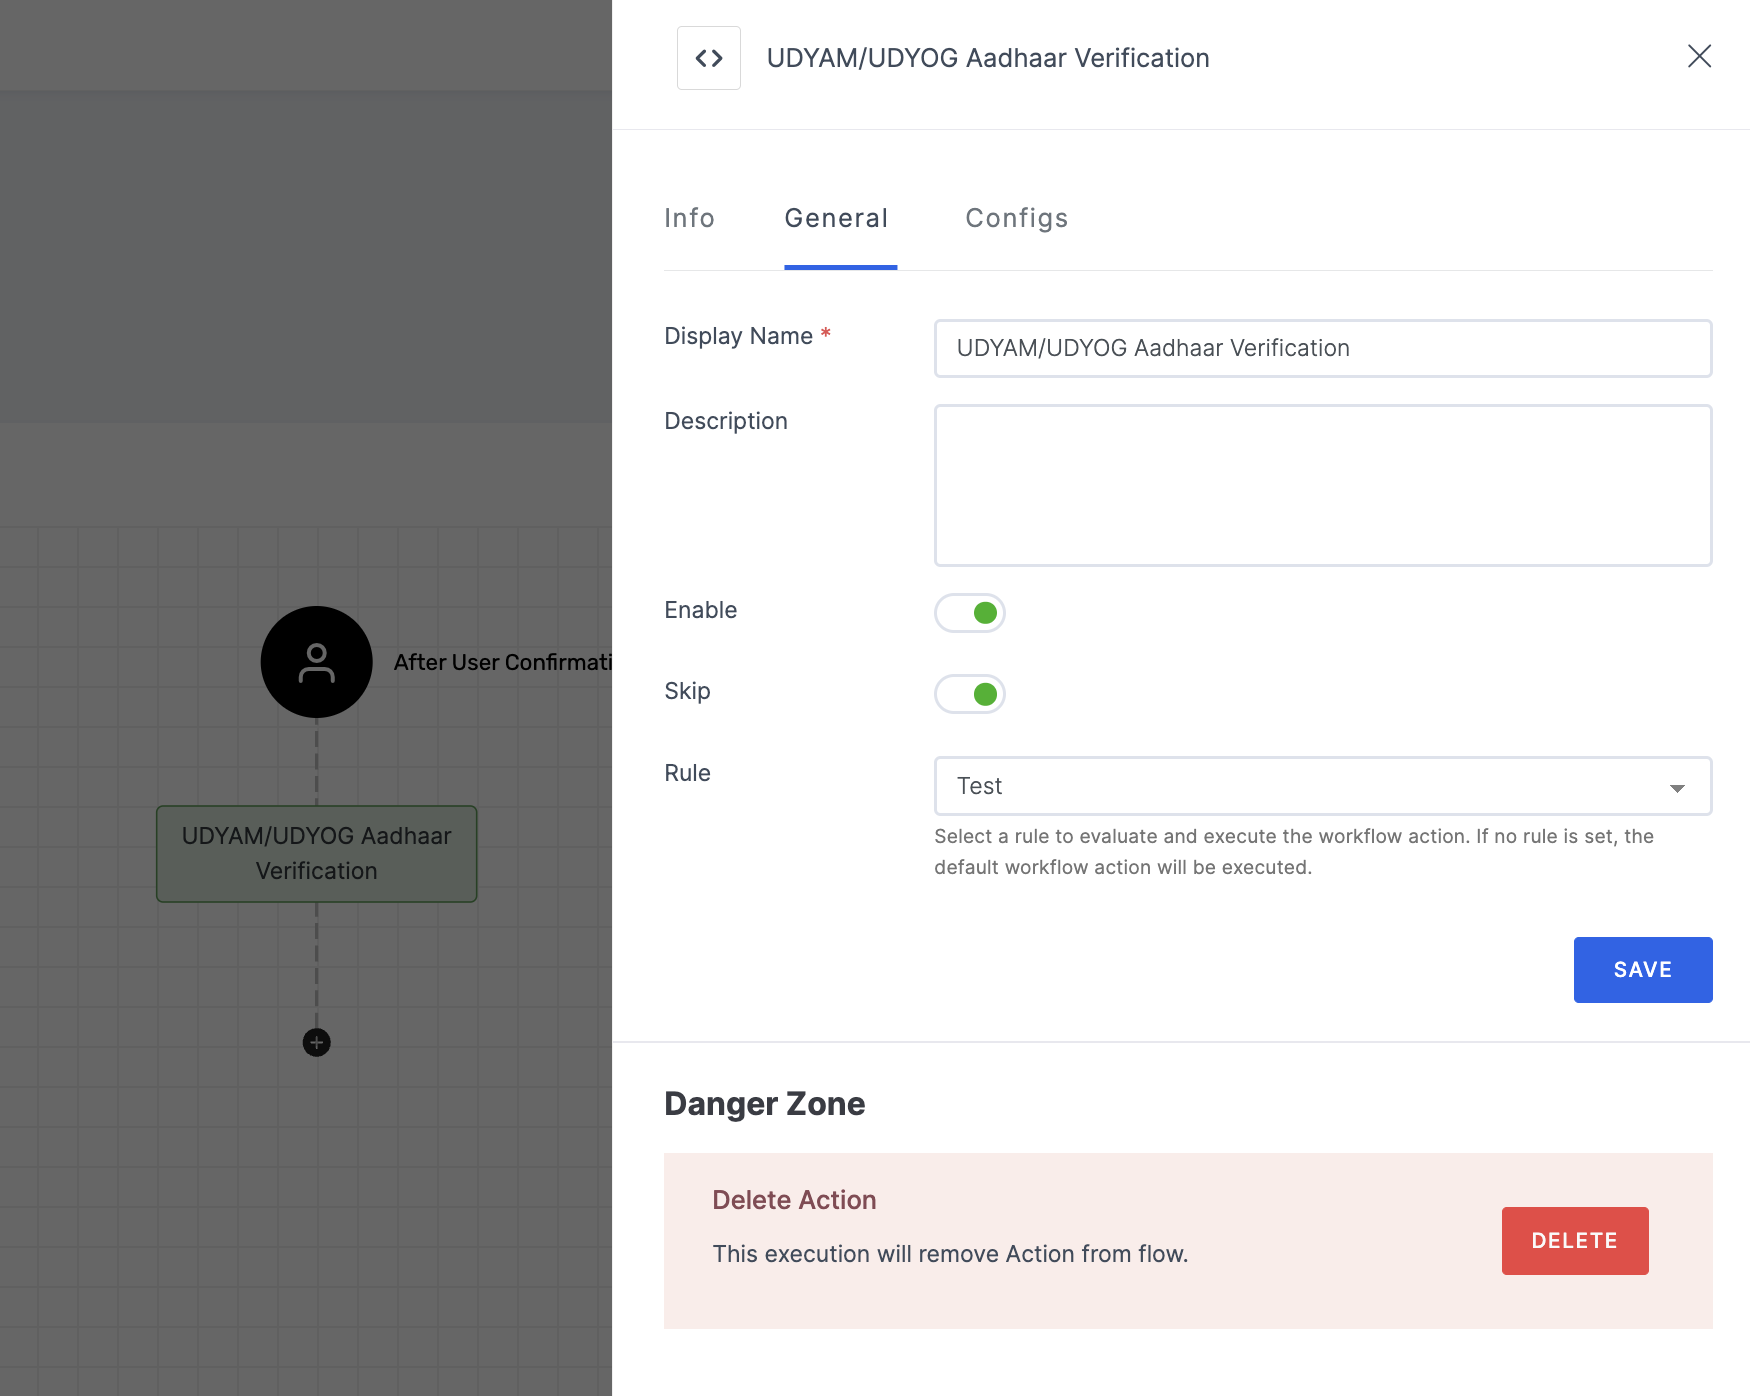Click the user start node icon
This screenshot has width=1750, height=1396.
(x=317, y=662)
